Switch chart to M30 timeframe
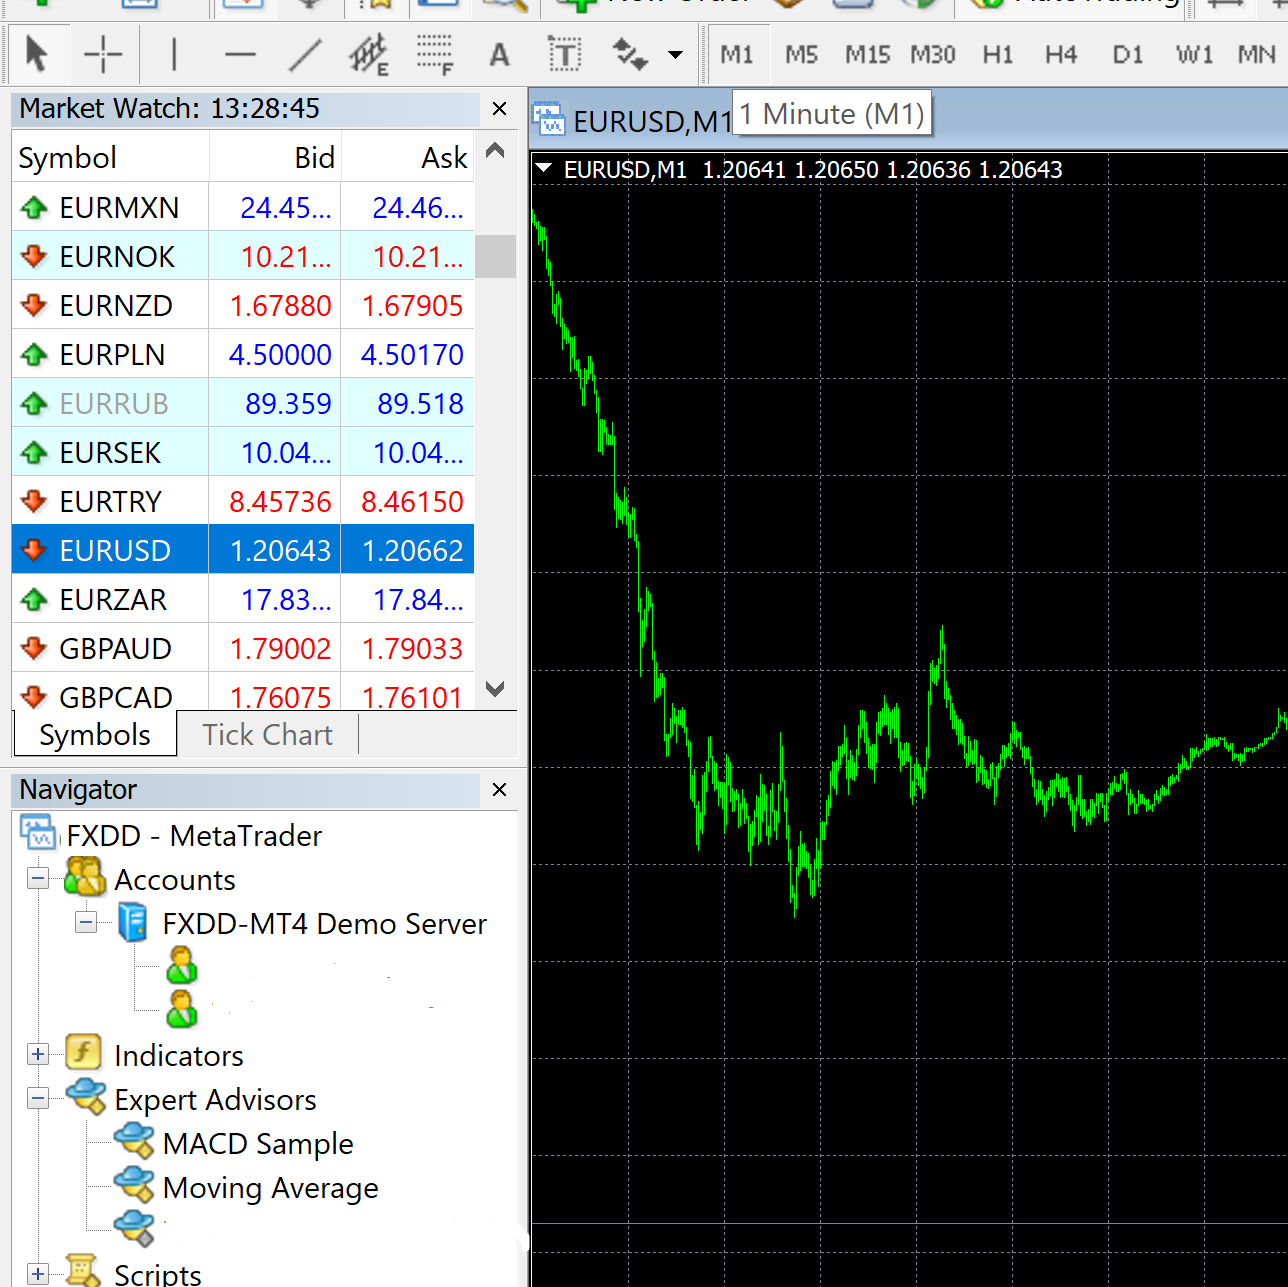Screen dimensions: 1288x1287 (933, 54)
